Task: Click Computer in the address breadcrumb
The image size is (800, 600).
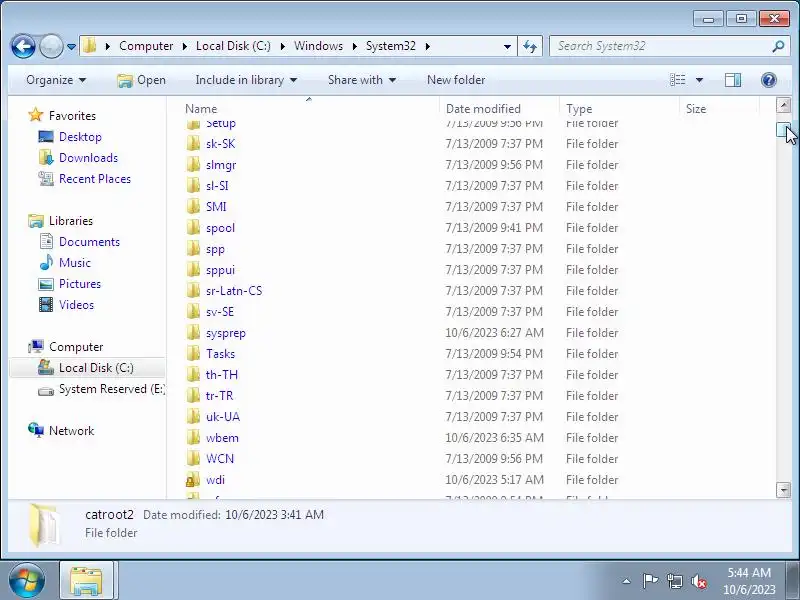Action: tap(146, 46)
